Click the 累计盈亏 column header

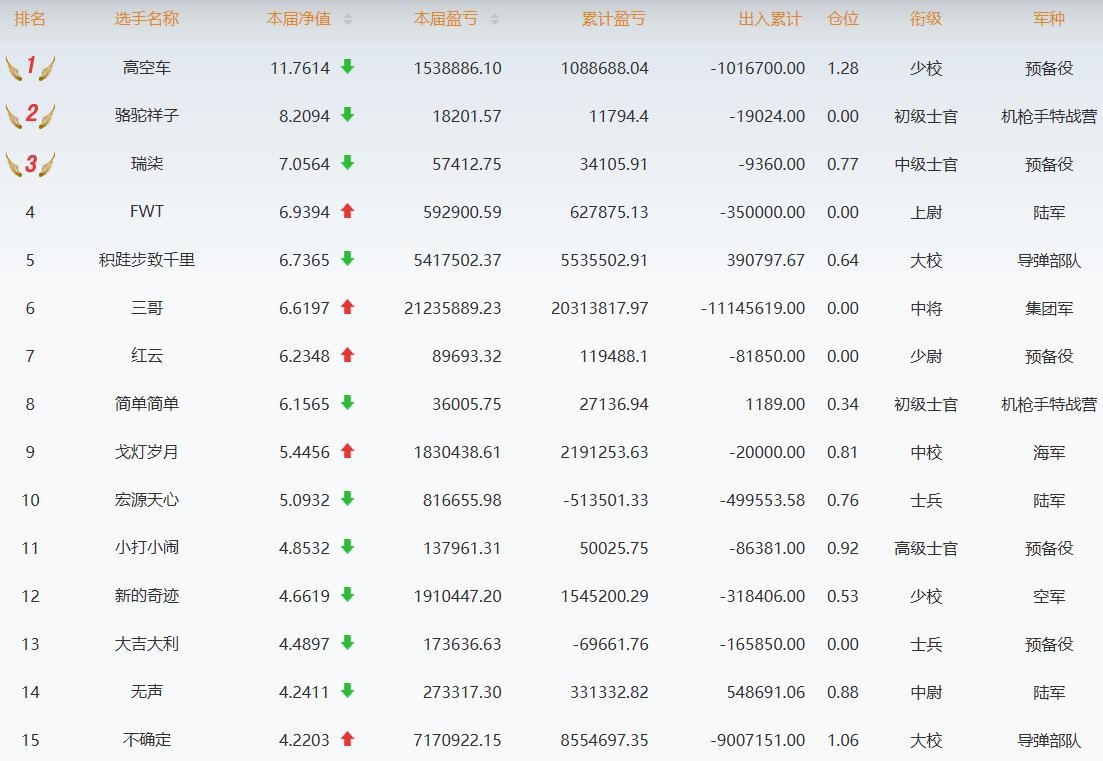click(613, 20)
